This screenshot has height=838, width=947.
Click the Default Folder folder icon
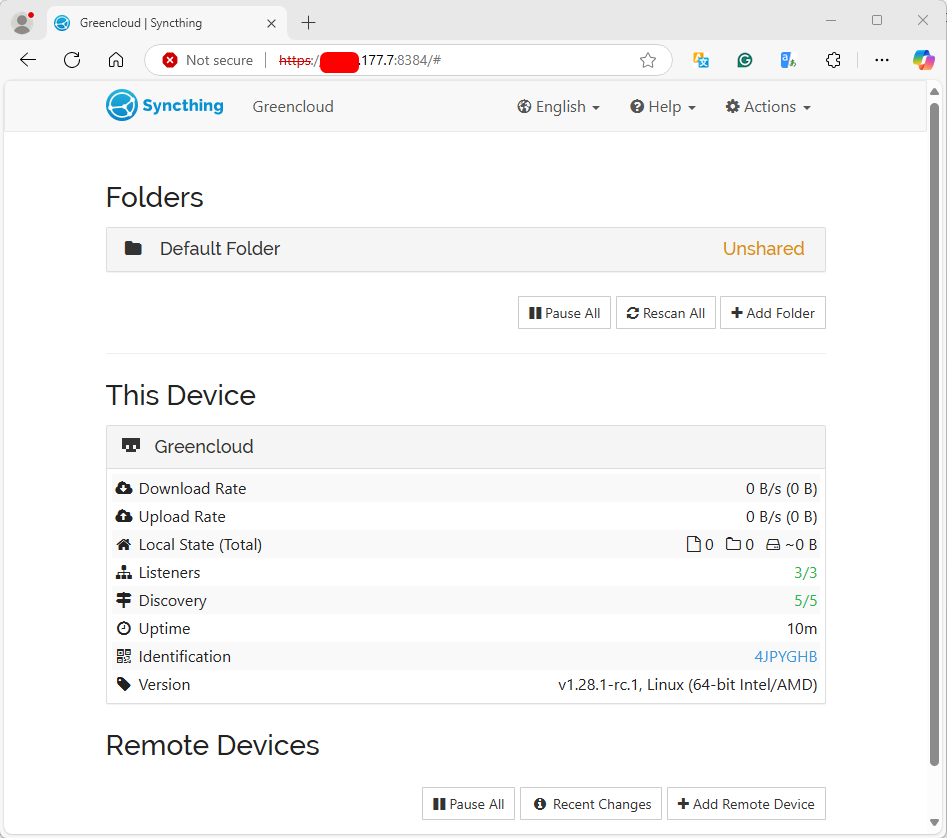[133, 248]
